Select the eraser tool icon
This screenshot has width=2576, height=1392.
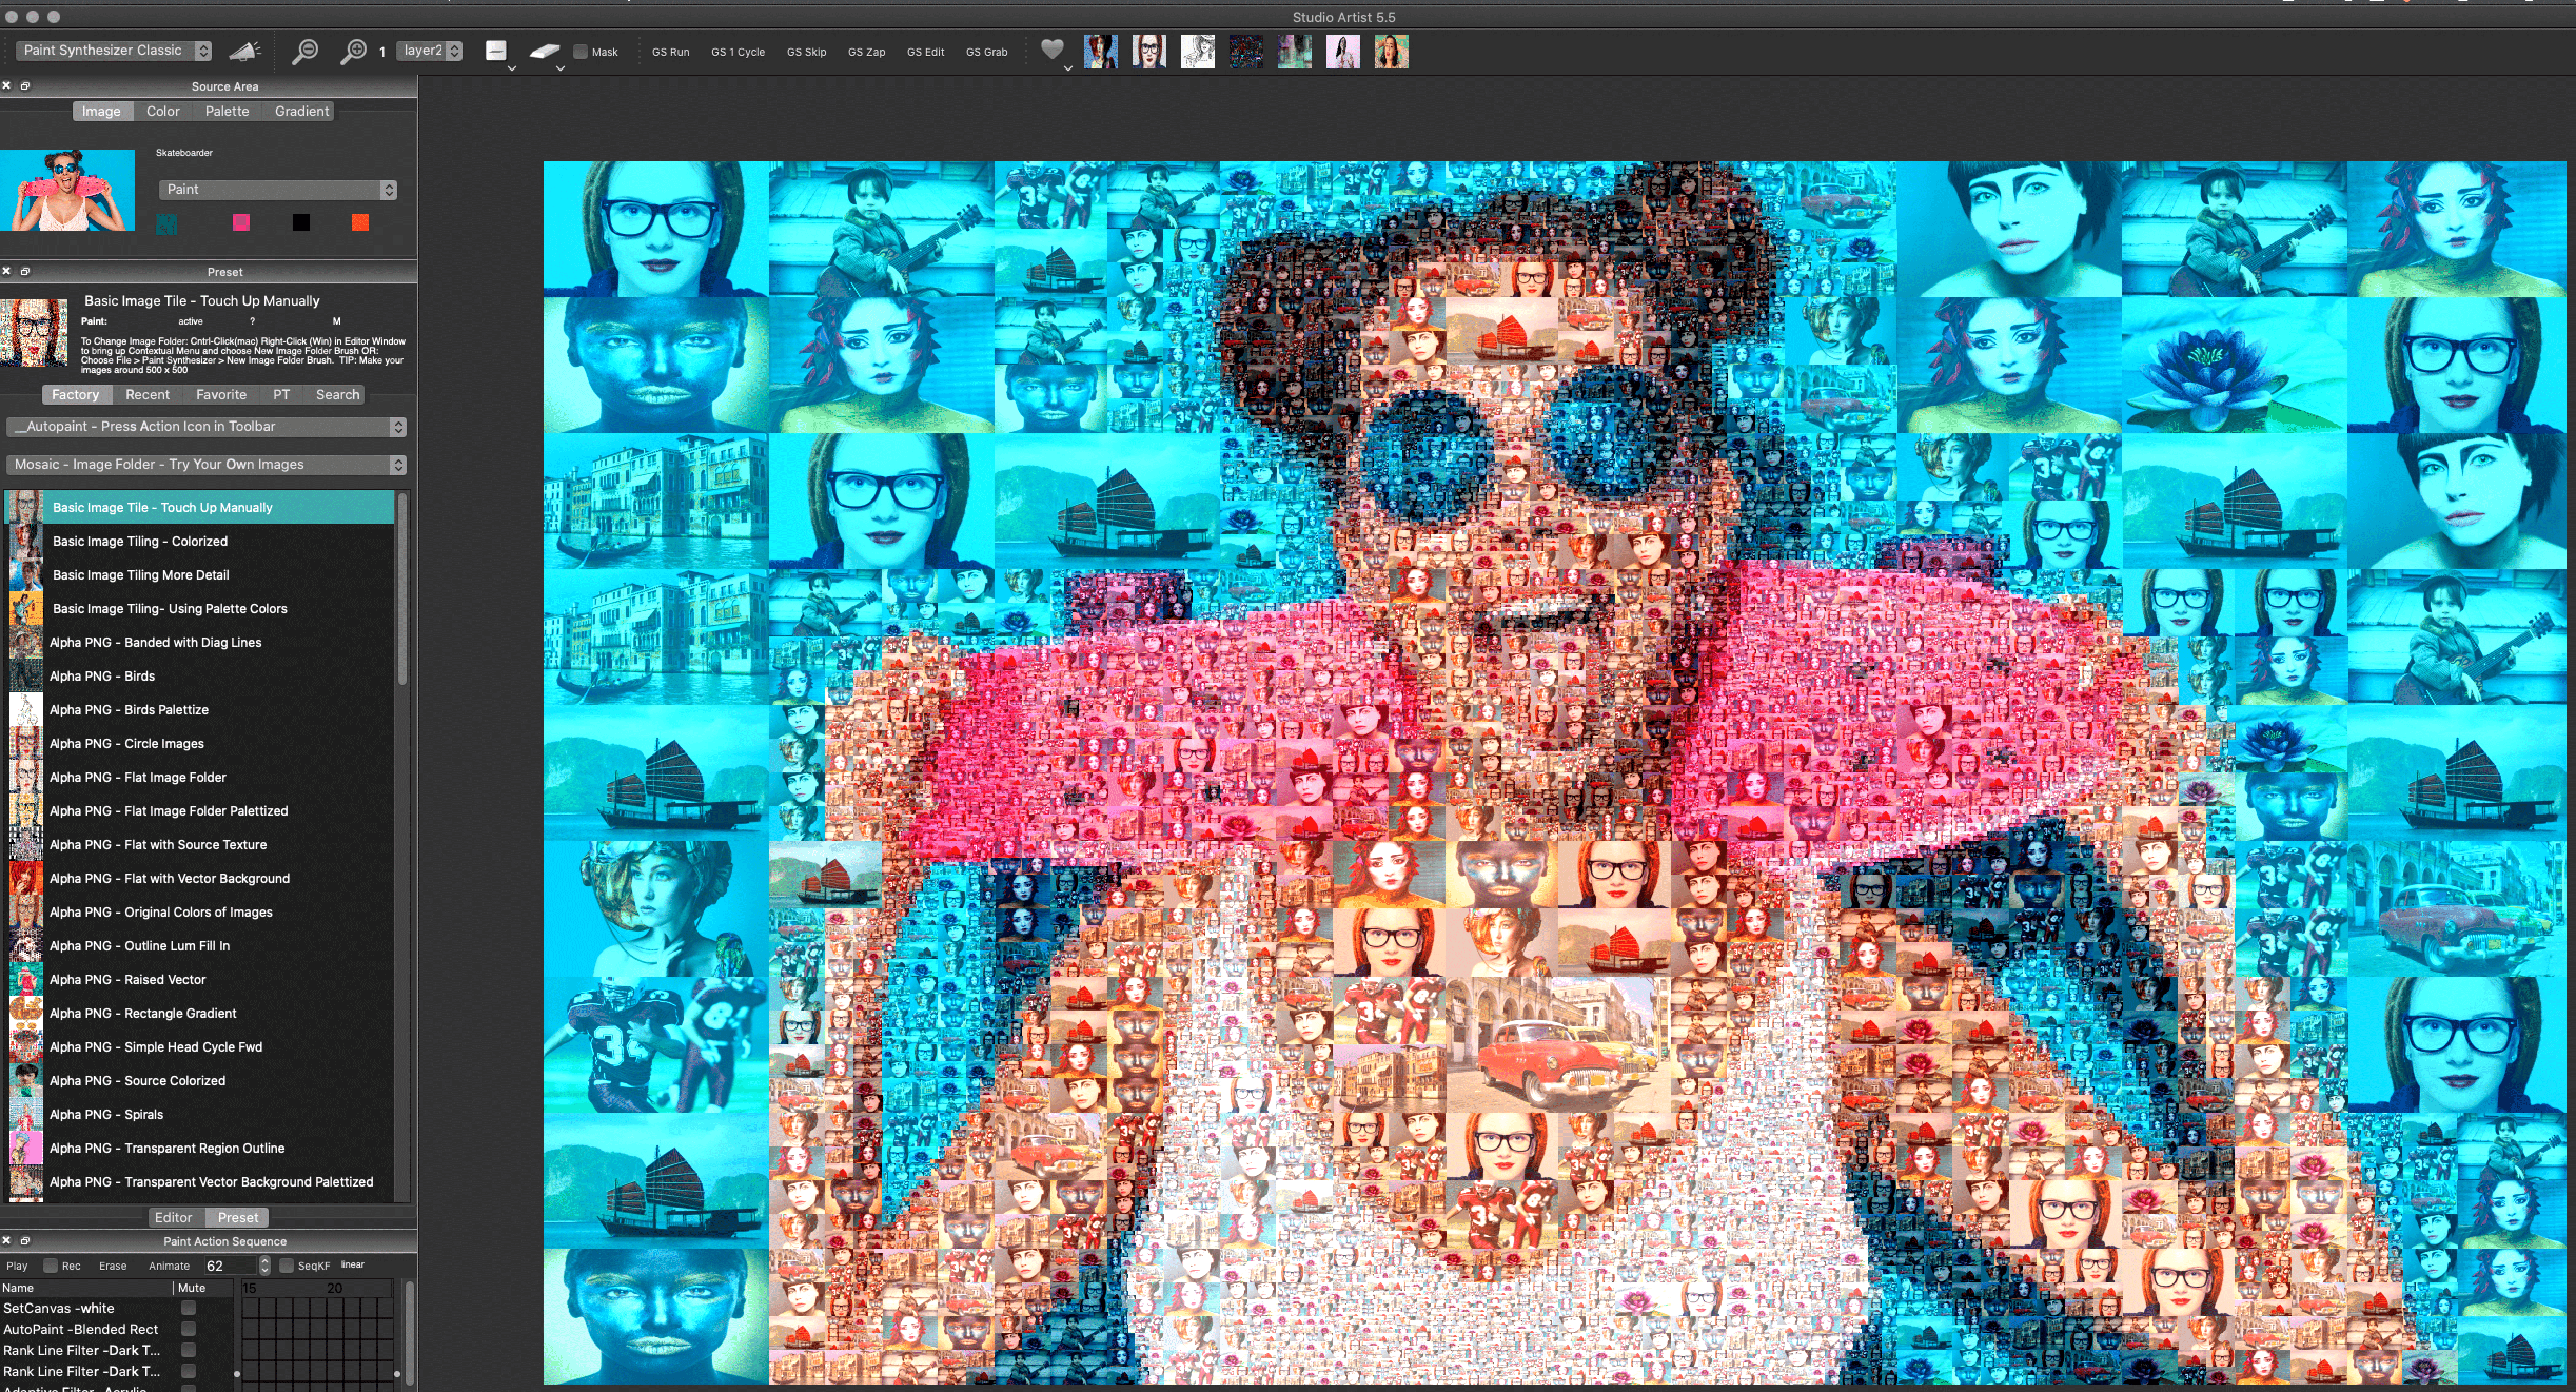click(544, 51)
